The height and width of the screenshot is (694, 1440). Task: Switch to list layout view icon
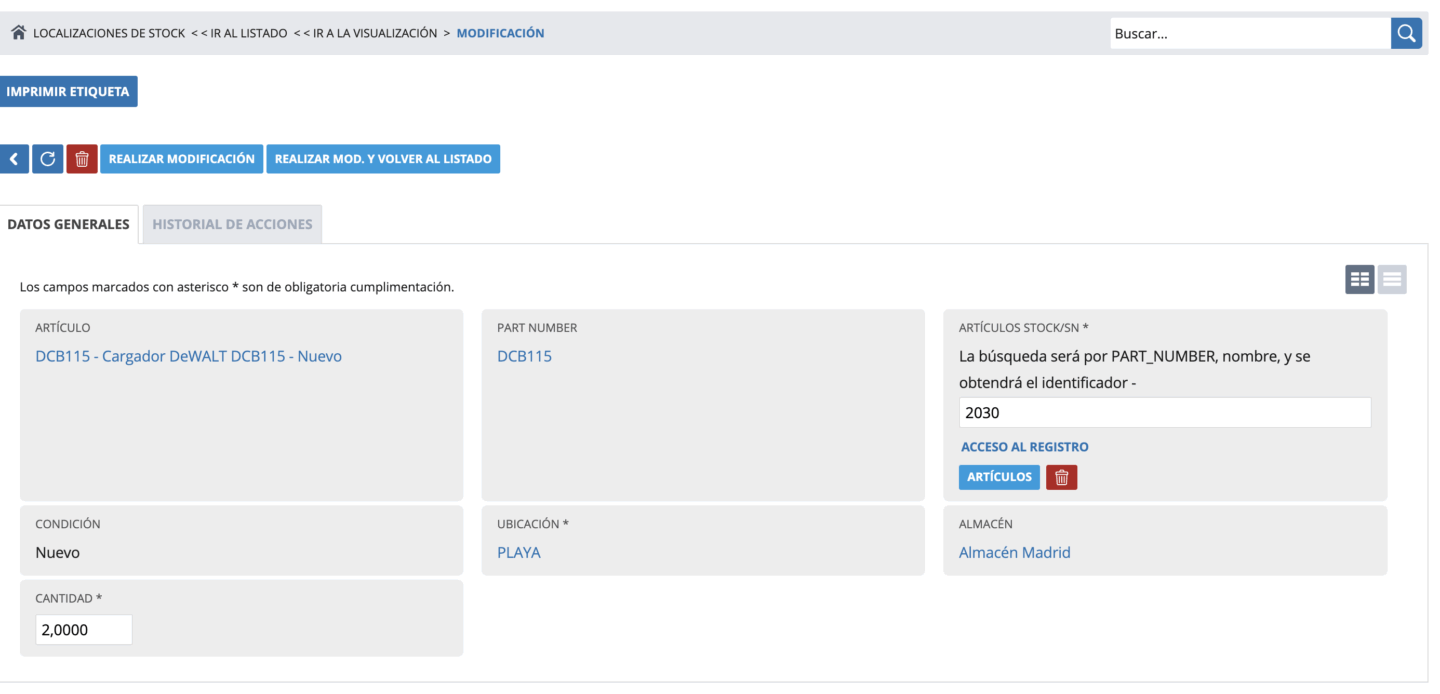pyautogui.click(x=1392, y=280)
